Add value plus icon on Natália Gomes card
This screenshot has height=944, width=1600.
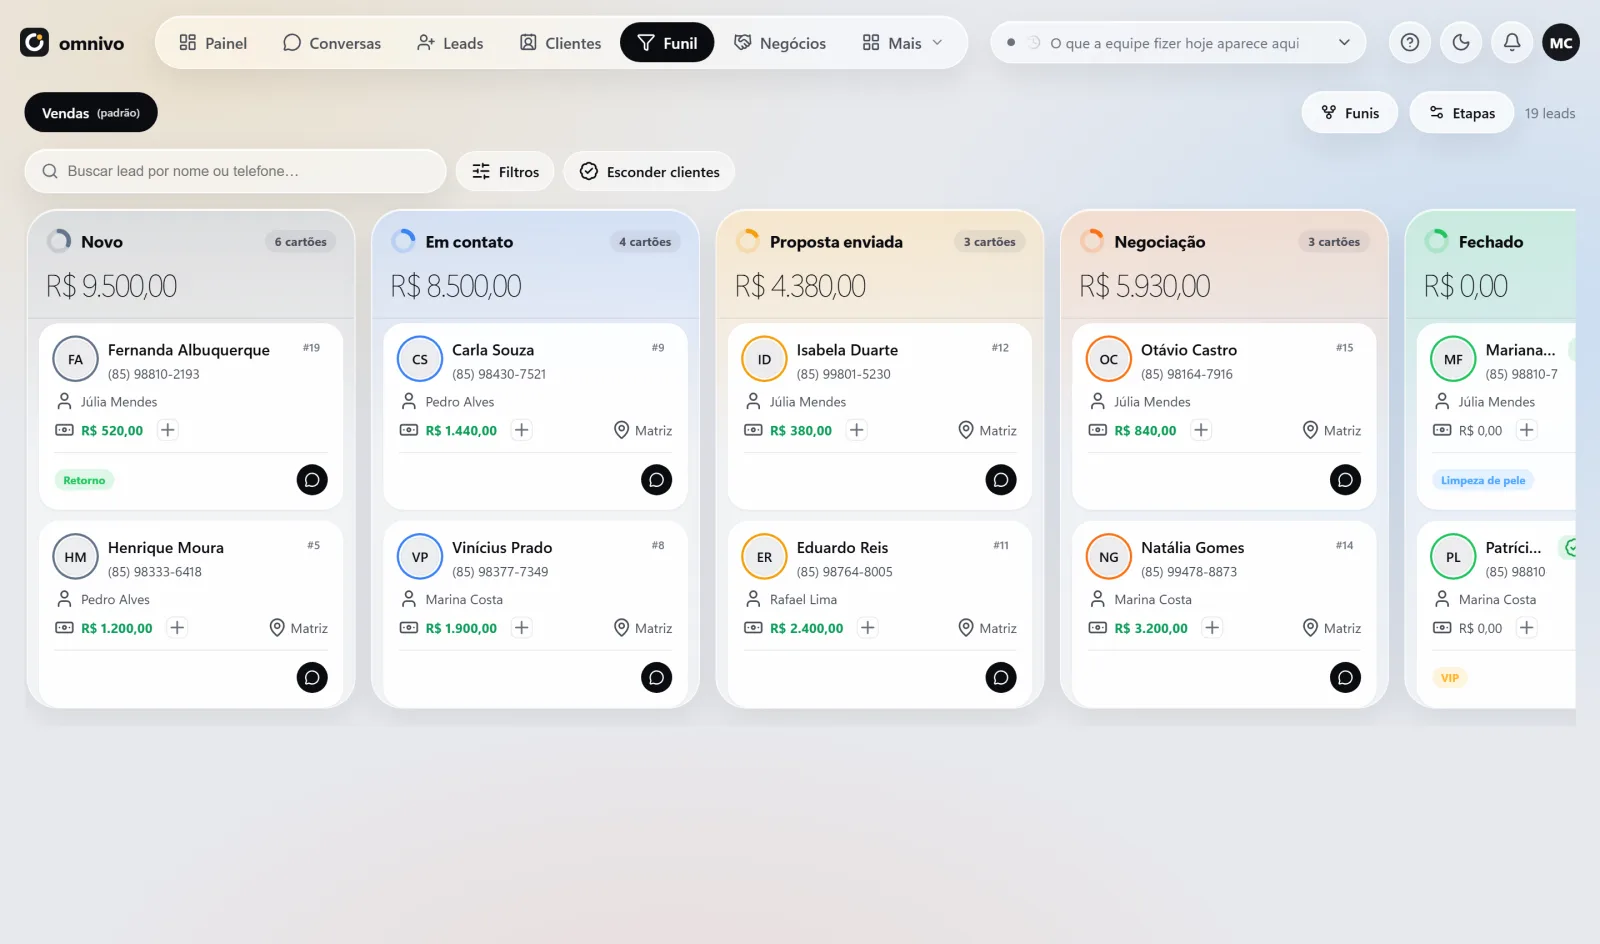pos(1212,628)
